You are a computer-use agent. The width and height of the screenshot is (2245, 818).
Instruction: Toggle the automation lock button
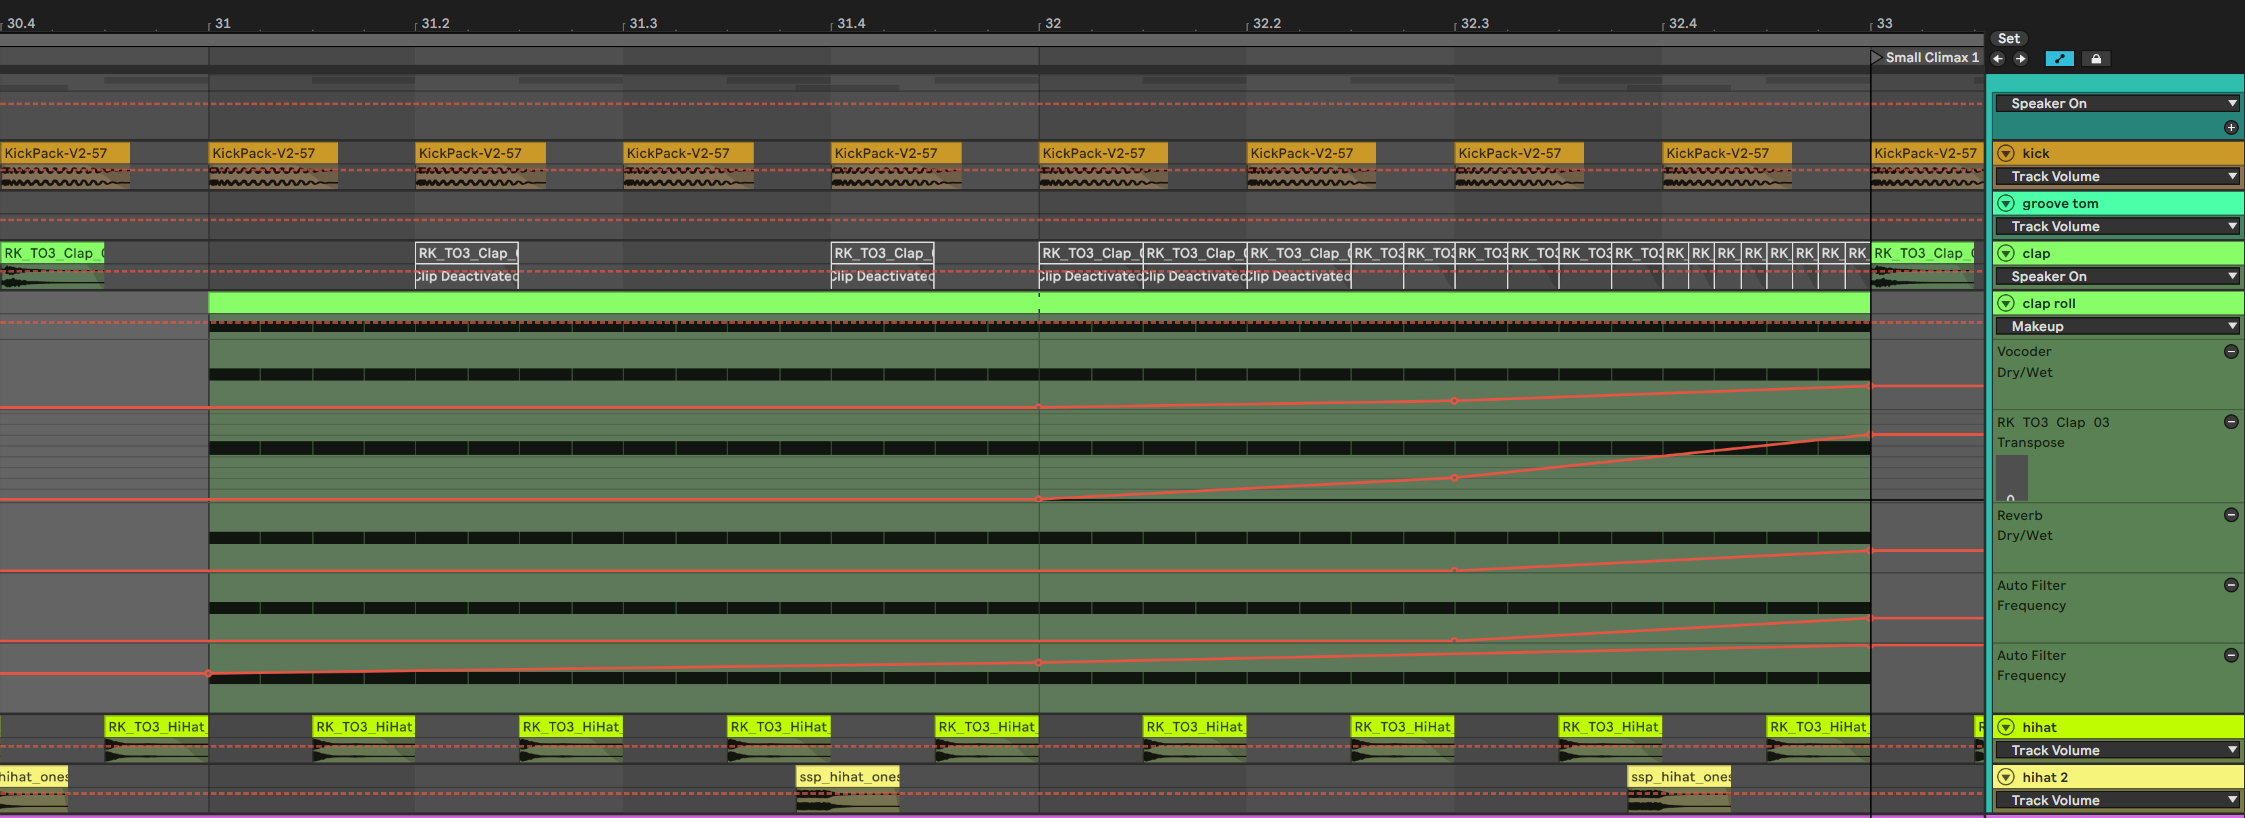(x=2096, y=59)
